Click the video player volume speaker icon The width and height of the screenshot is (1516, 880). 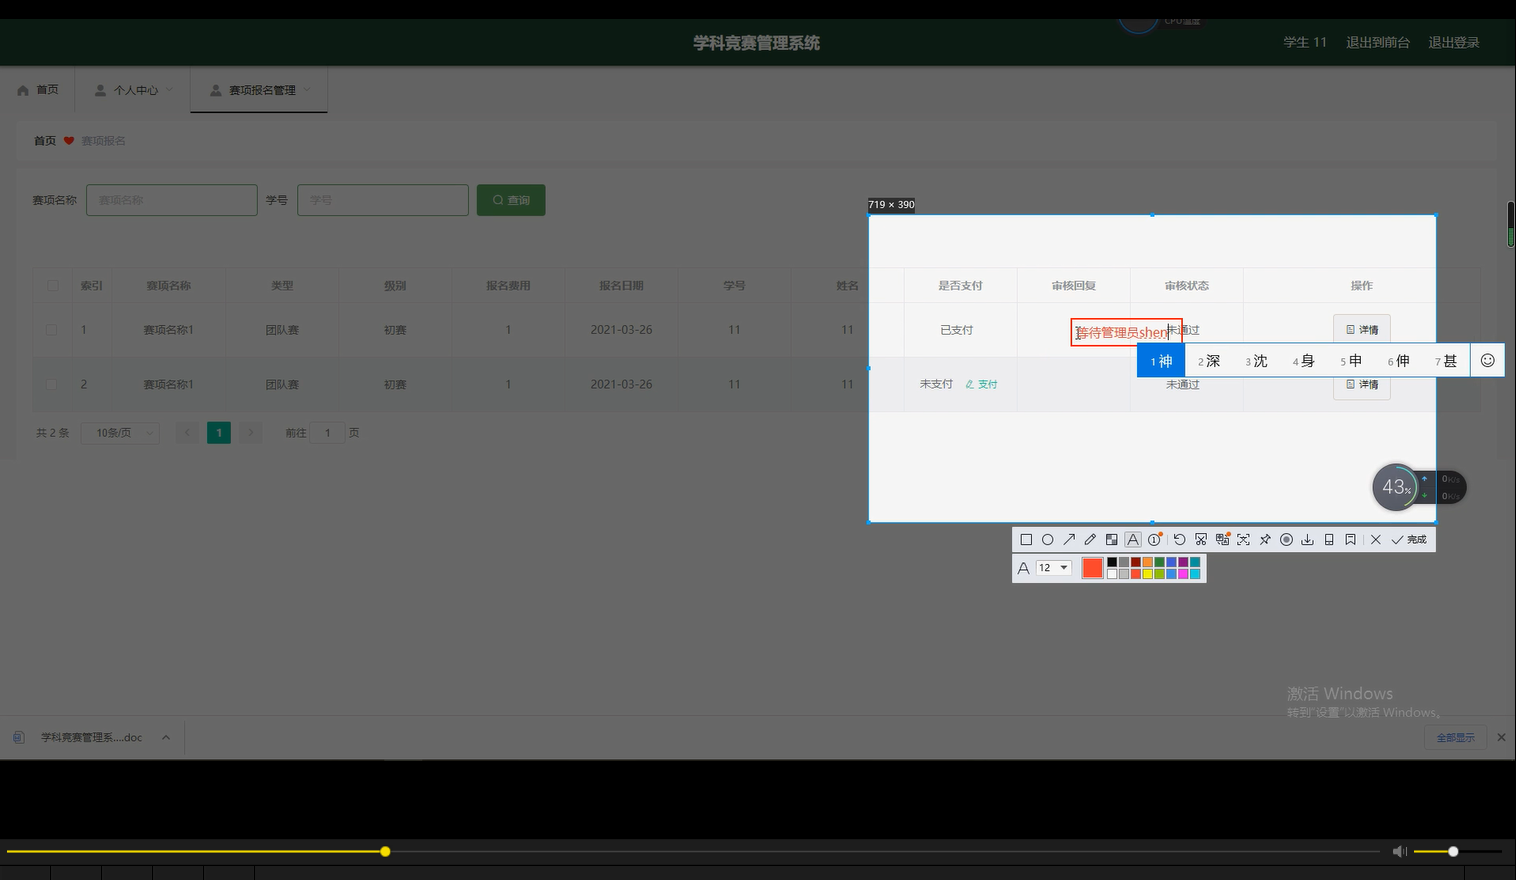click(1399, 851)
